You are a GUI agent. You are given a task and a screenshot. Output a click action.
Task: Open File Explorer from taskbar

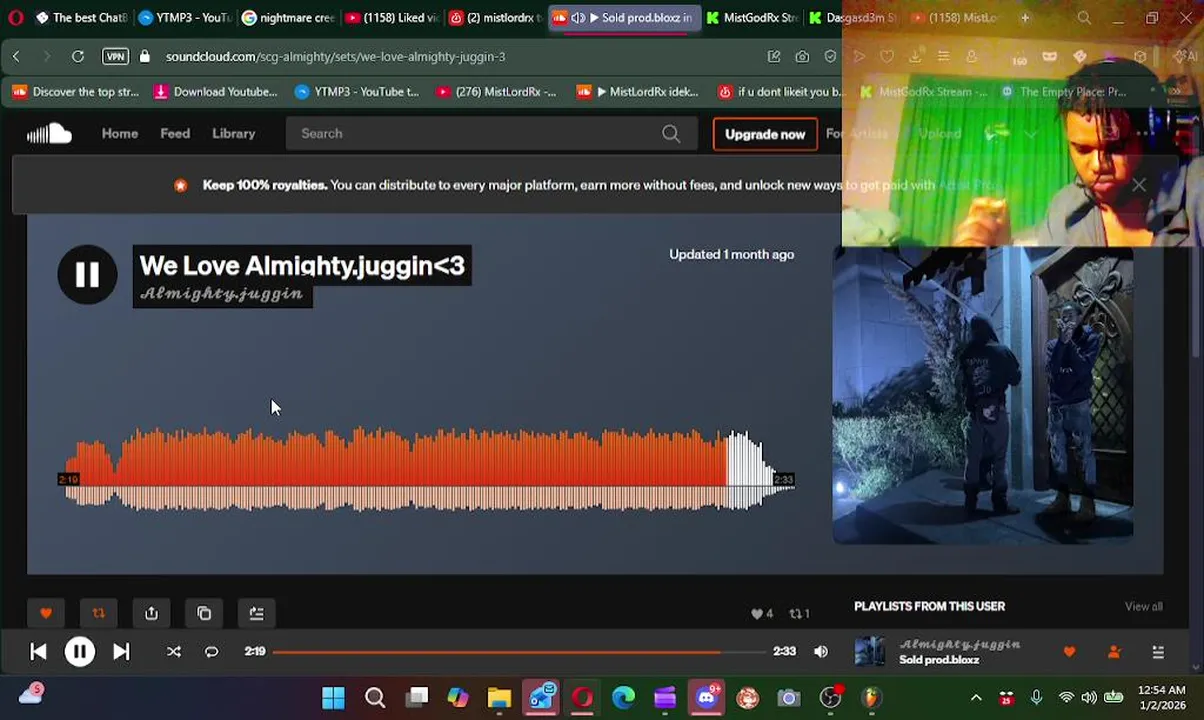(499, 697)
